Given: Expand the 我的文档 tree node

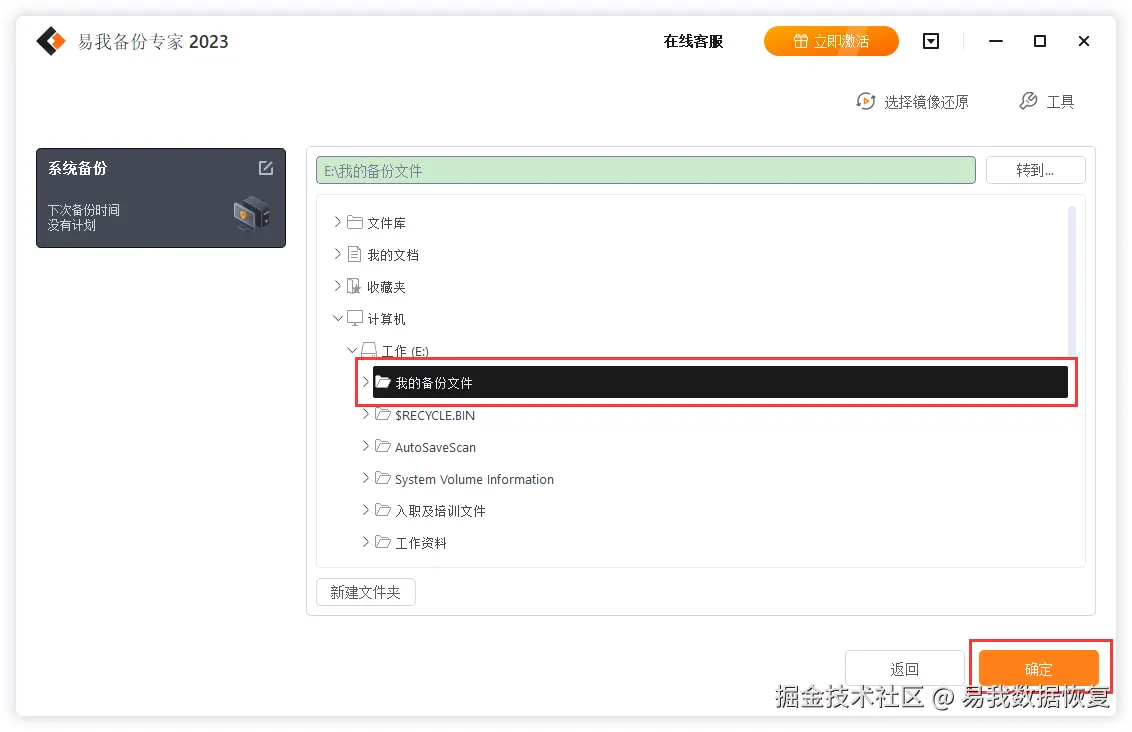Looking at the screenshot, I should pyautogui.click(x=337, y=254).
